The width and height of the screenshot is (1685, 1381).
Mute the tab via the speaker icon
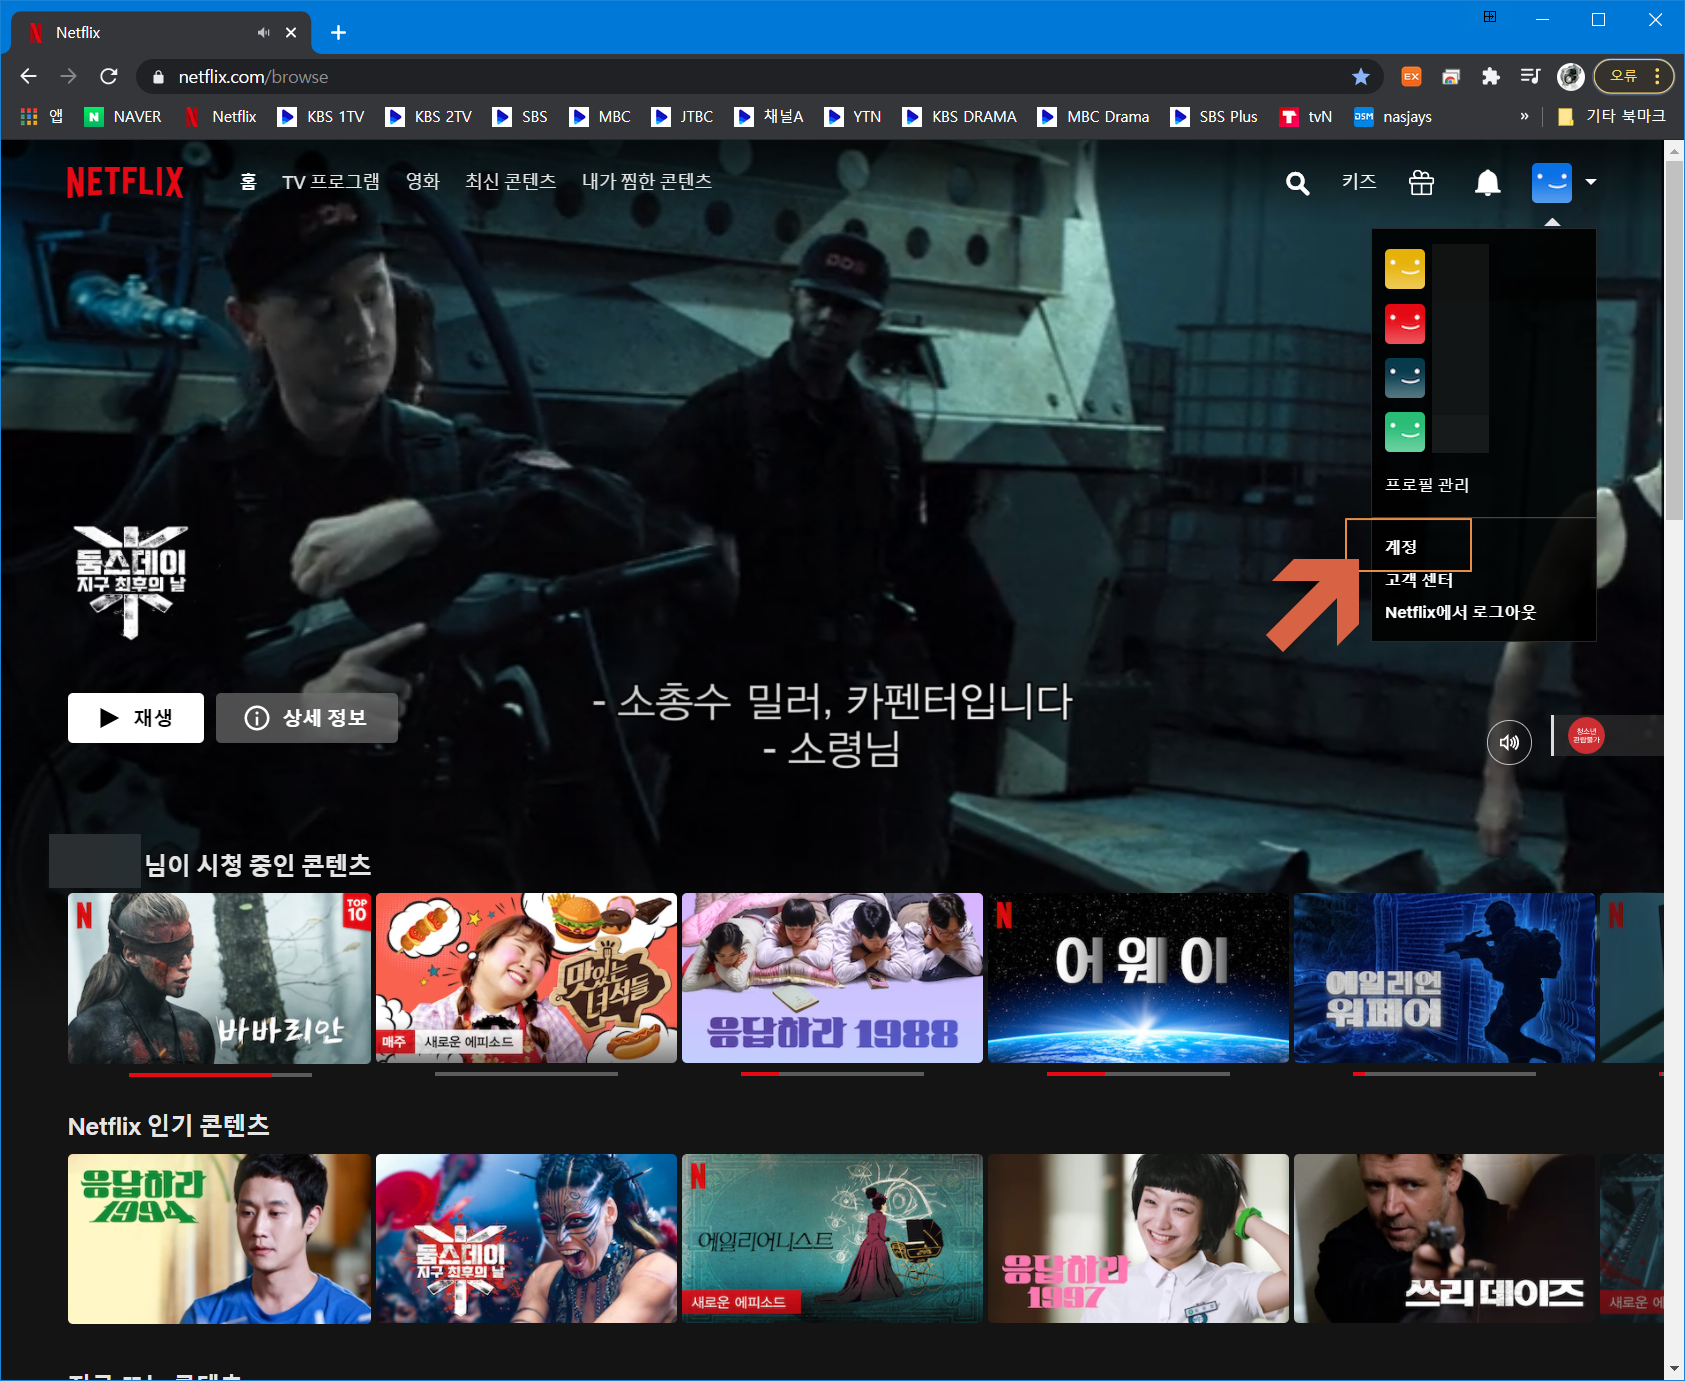coord(263,33)
